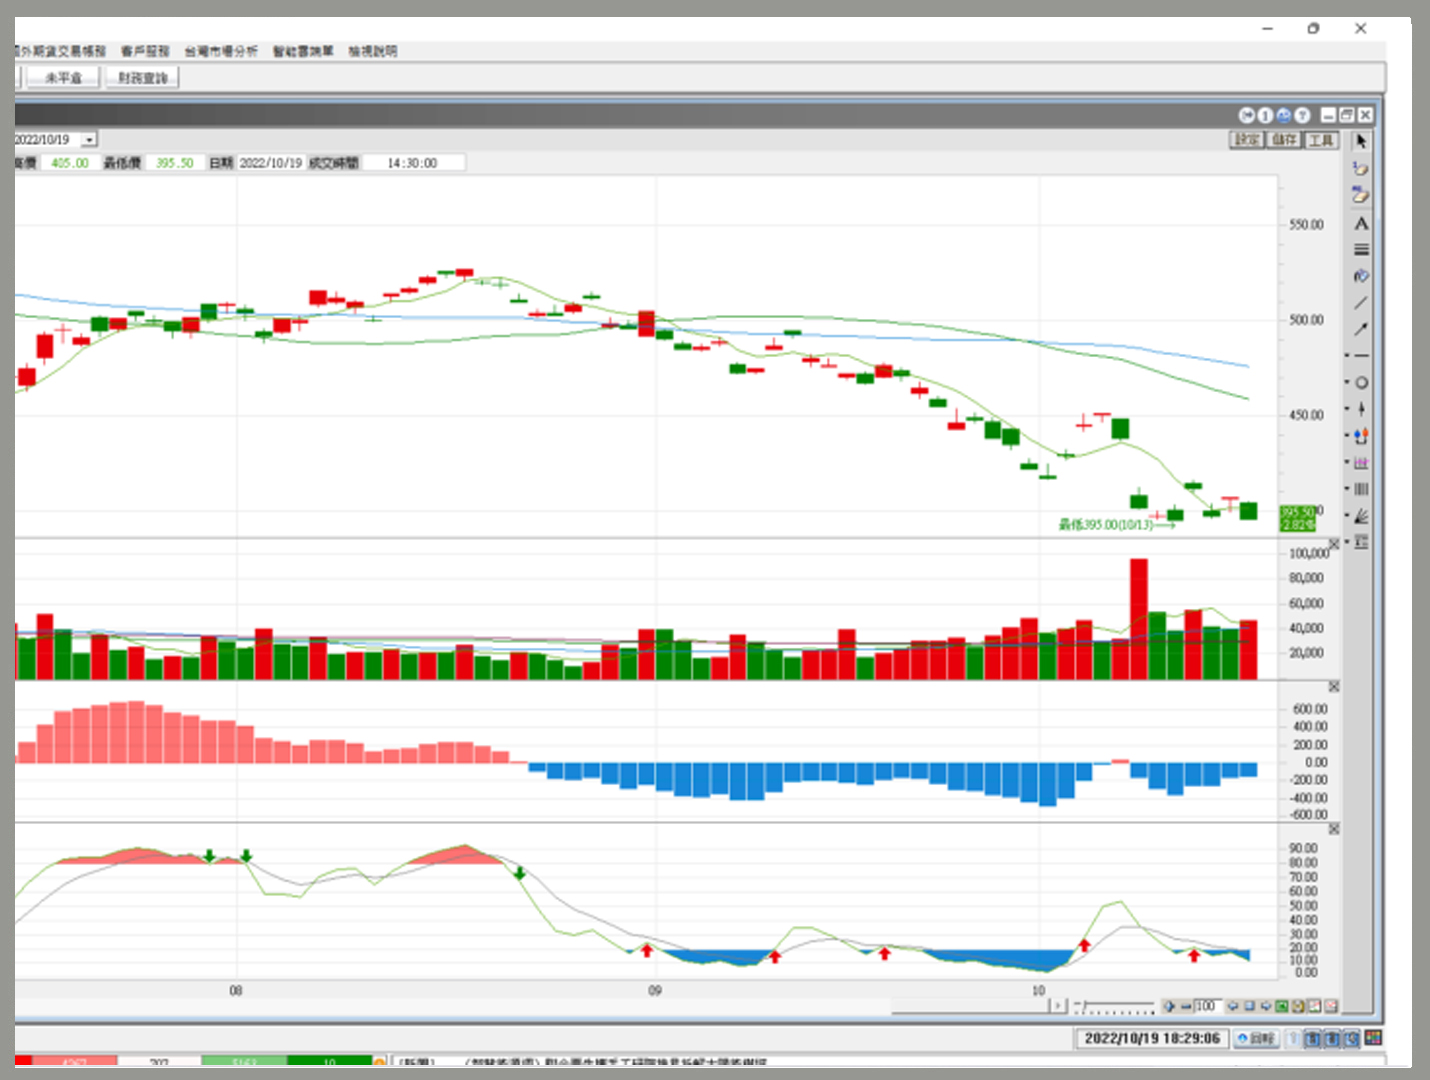Select the horizontal line tool
The height and width of the screenshot is (1080, 1430).
coord(1362,356)
